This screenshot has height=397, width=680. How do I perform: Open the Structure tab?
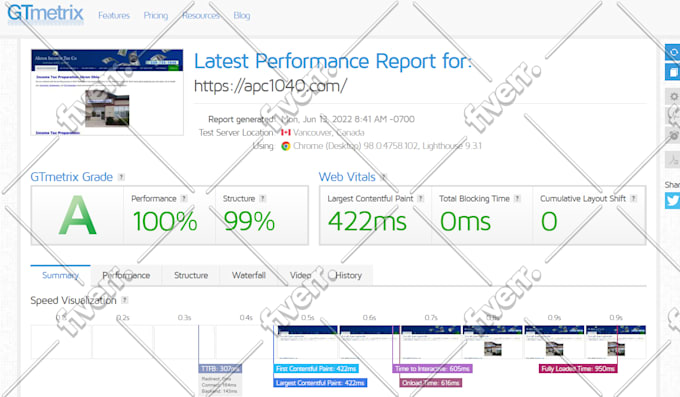[x=191, y=275]
